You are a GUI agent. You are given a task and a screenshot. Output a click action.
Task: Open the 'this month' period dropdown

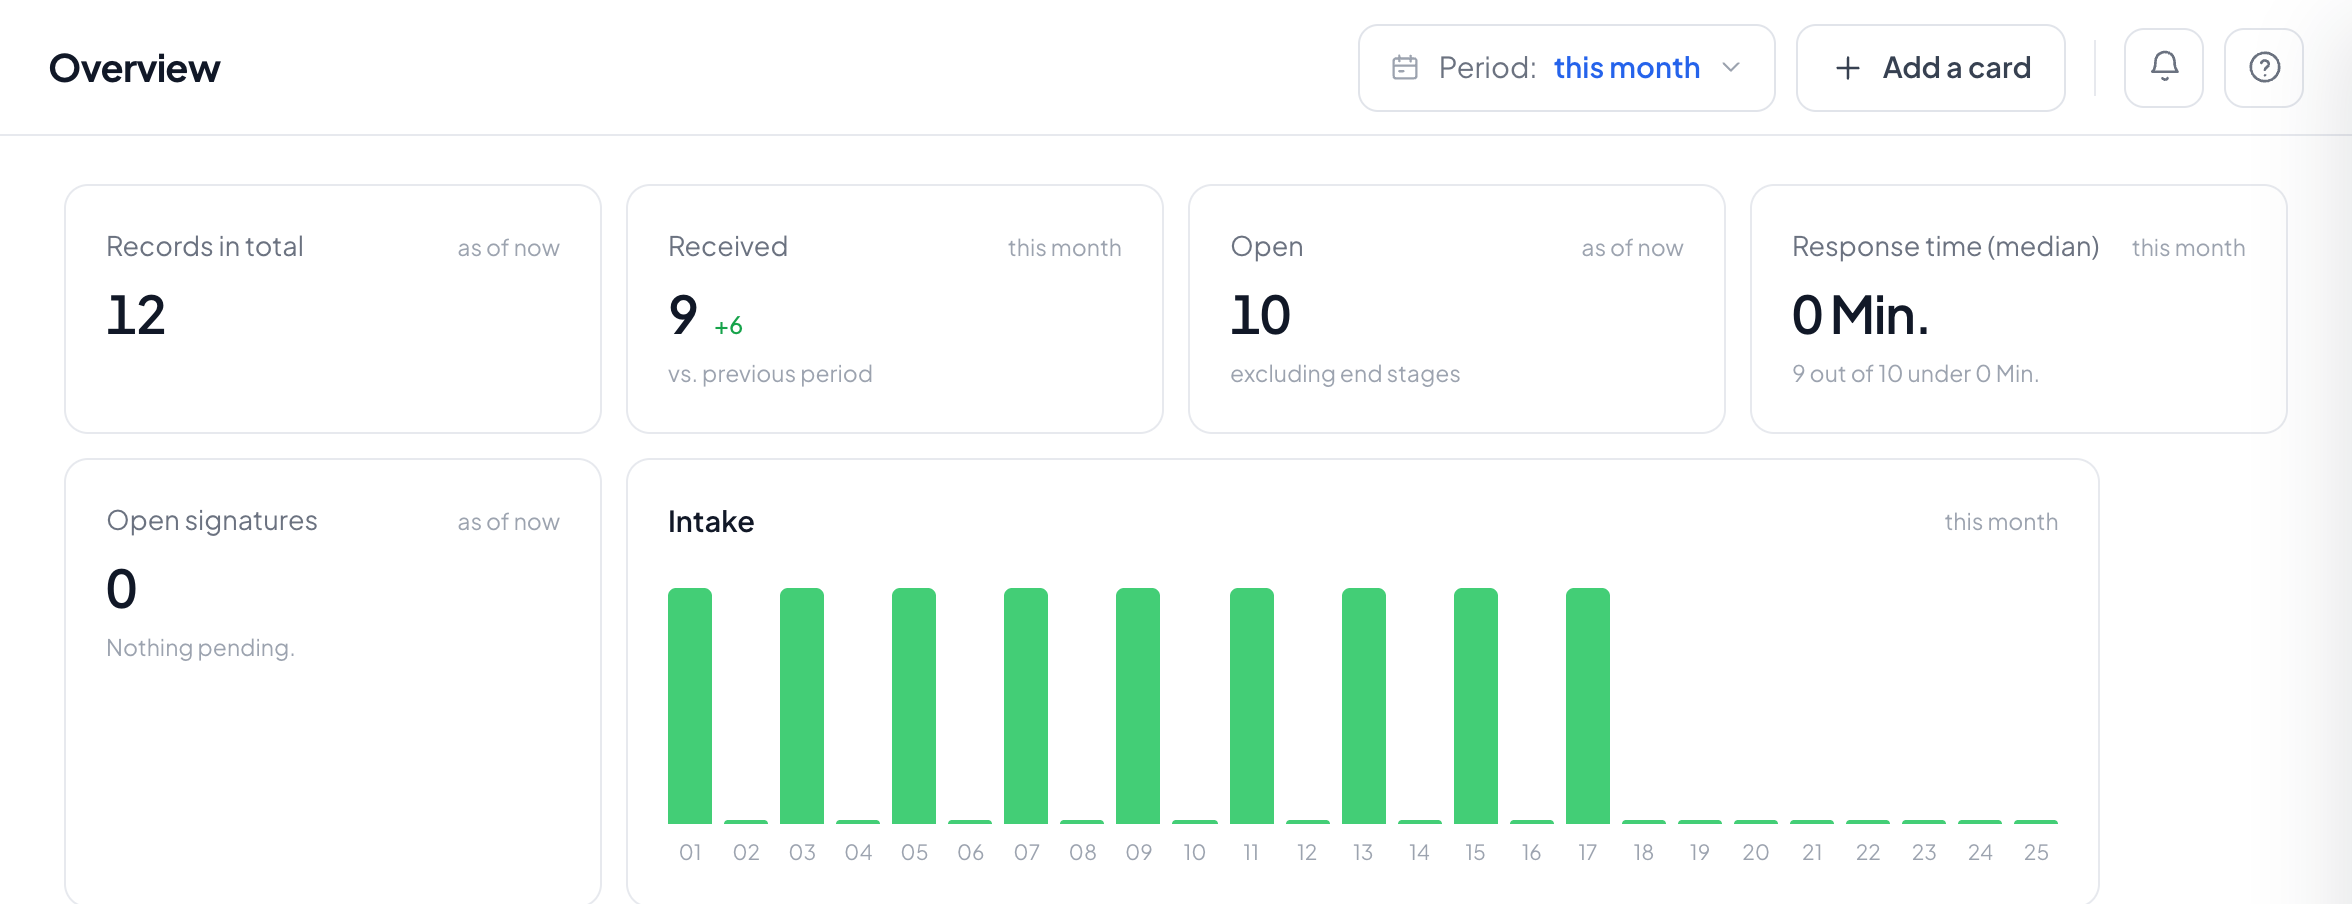pos(1567,68)
